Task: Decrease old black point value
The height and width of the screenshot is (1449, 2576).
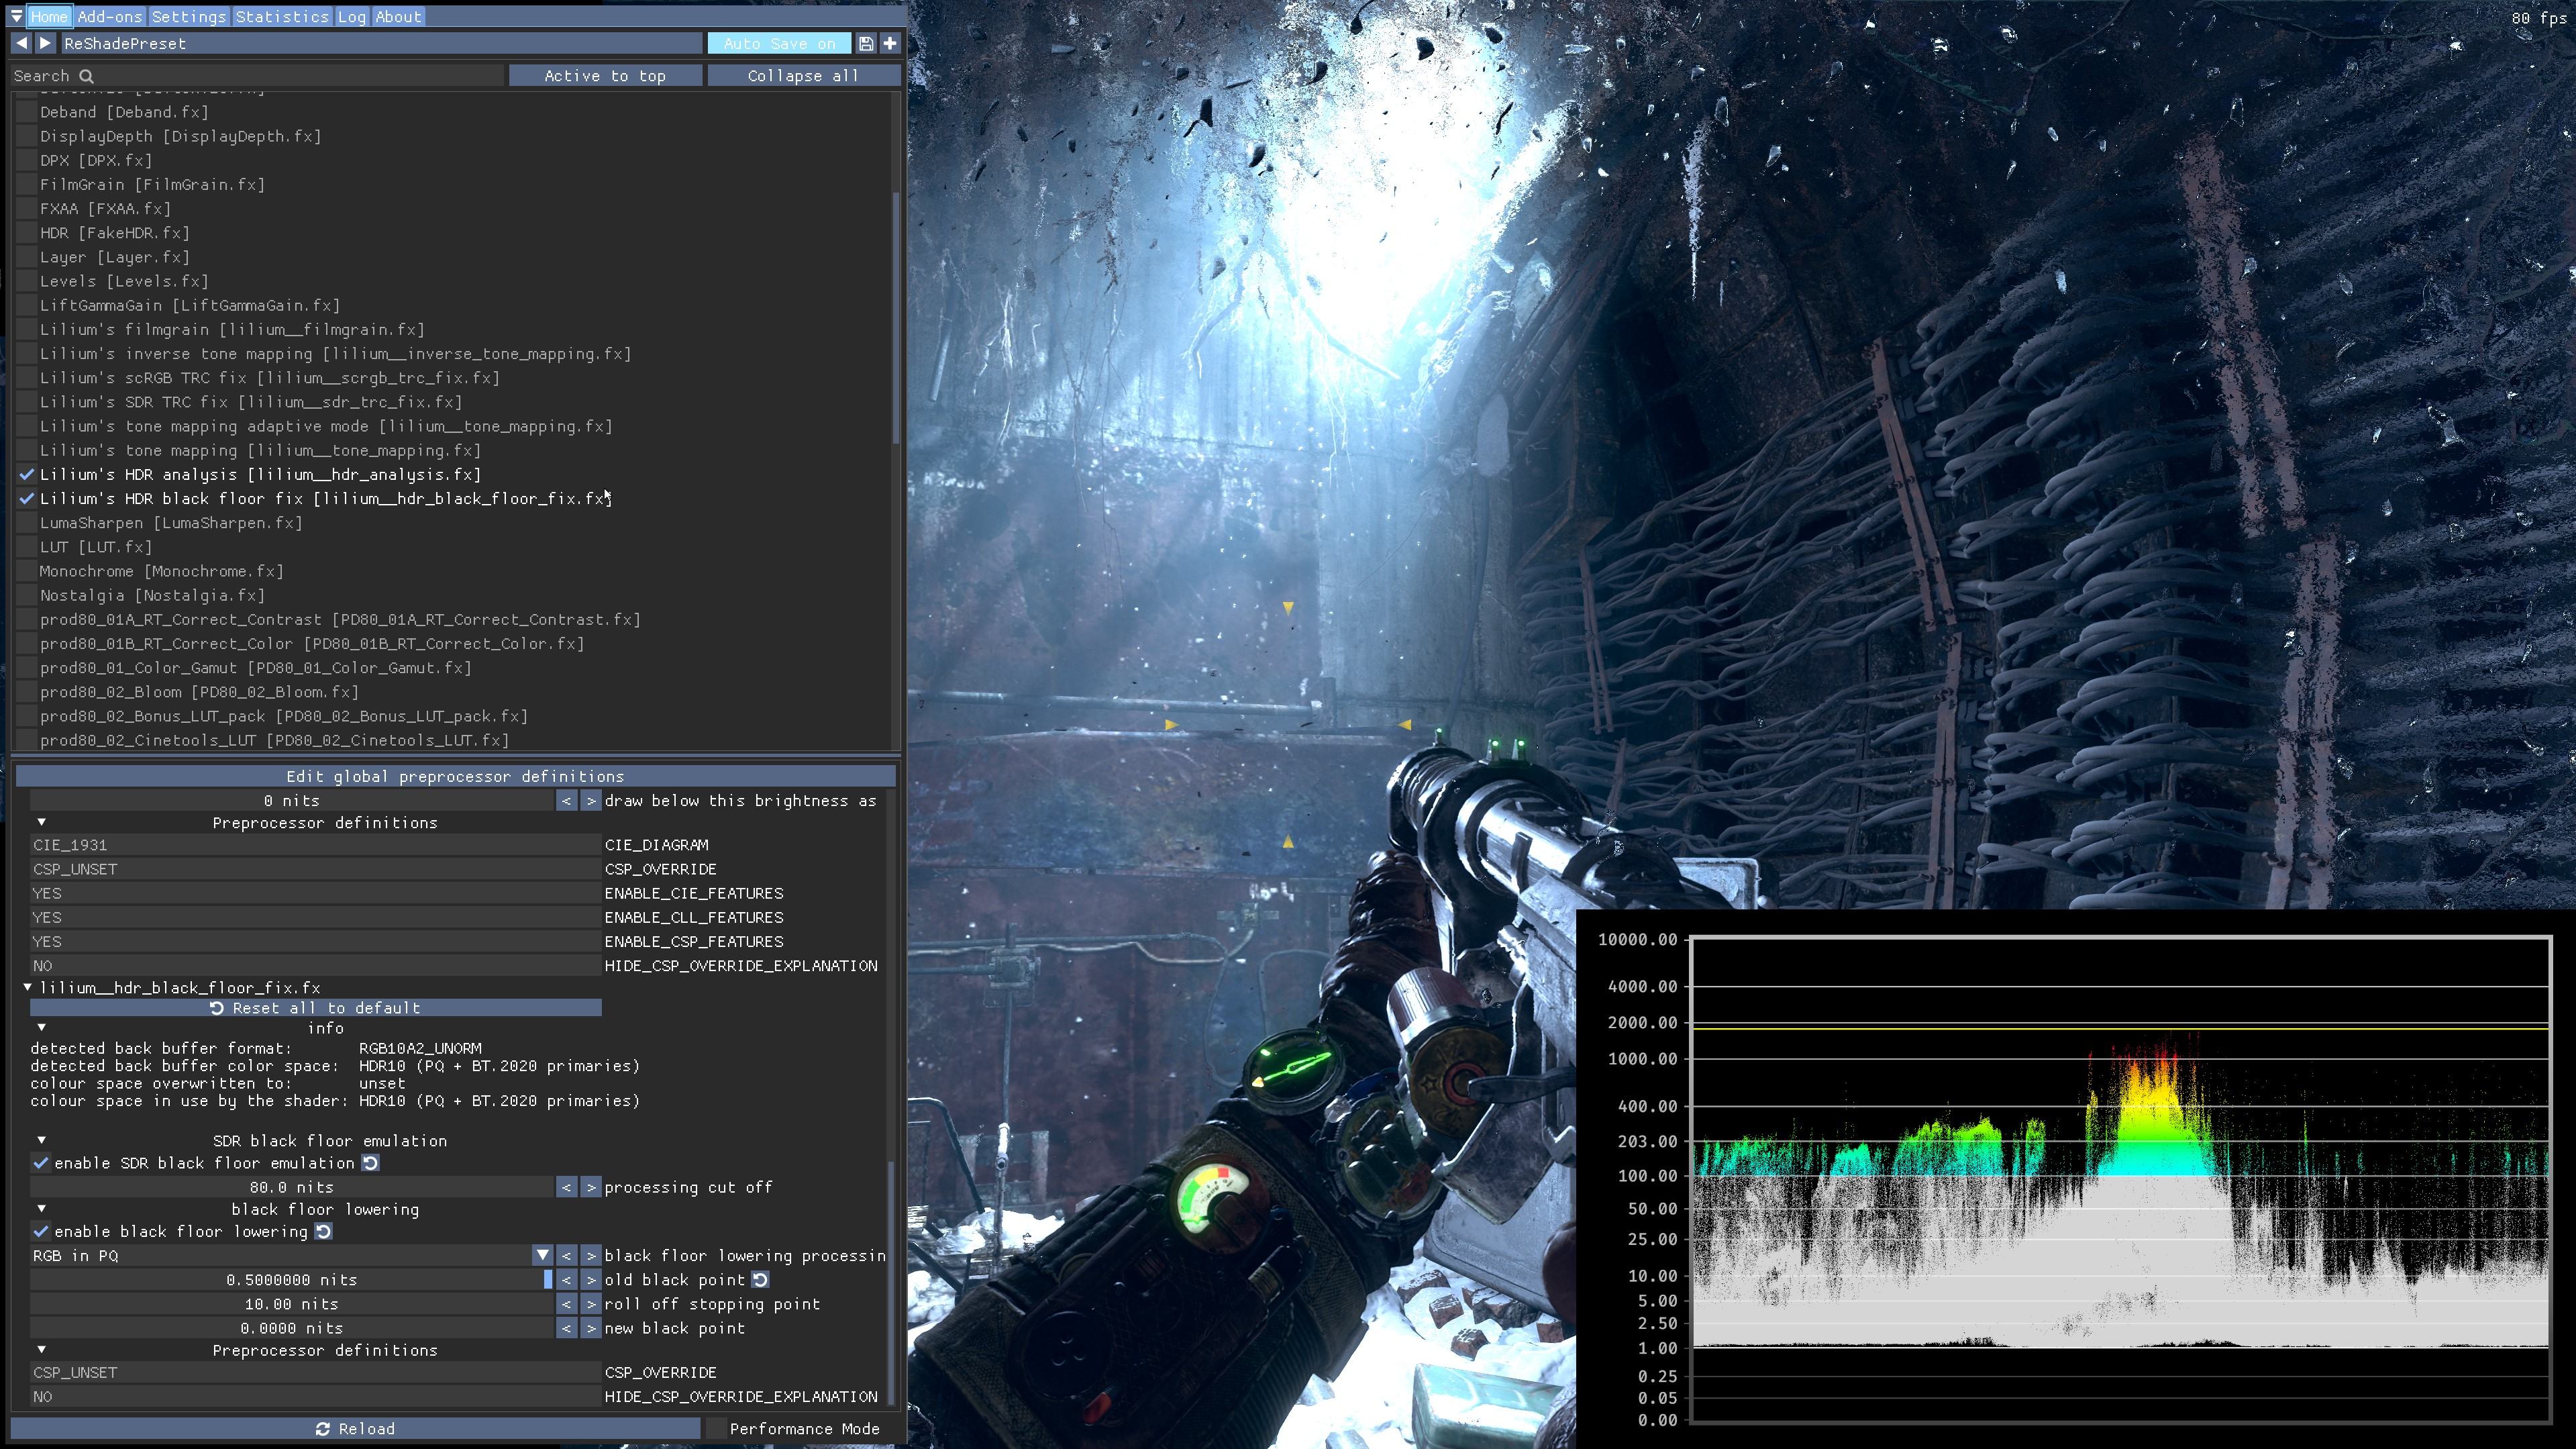Action: [x=567, y=1280]
